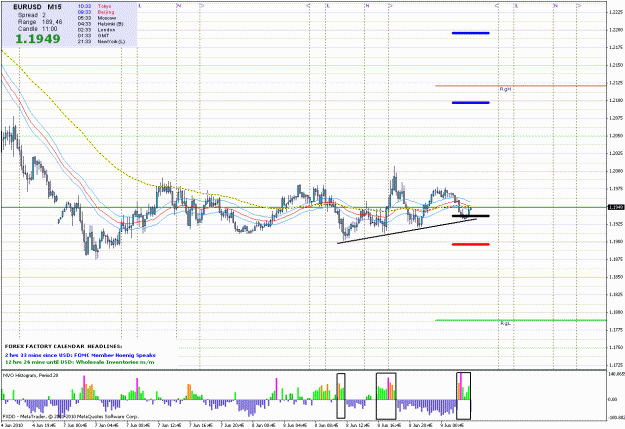
Task: Select the Range 189, 46 readout
Action: 40,22
